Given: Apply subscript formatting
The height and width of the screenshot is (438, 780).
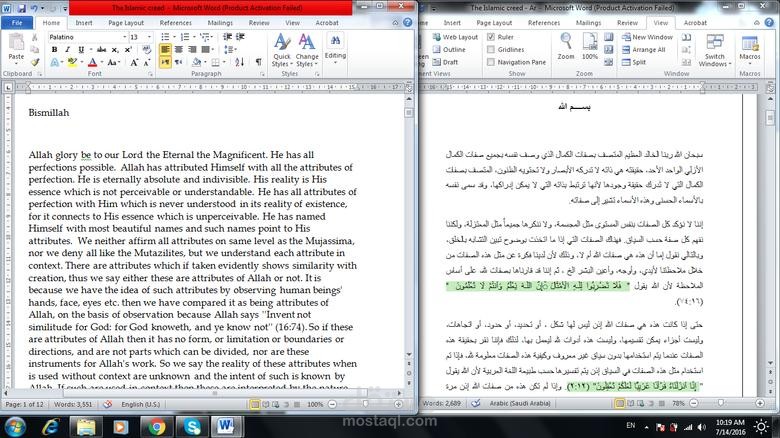Looking at the screenshot, I should click(115, 49).
